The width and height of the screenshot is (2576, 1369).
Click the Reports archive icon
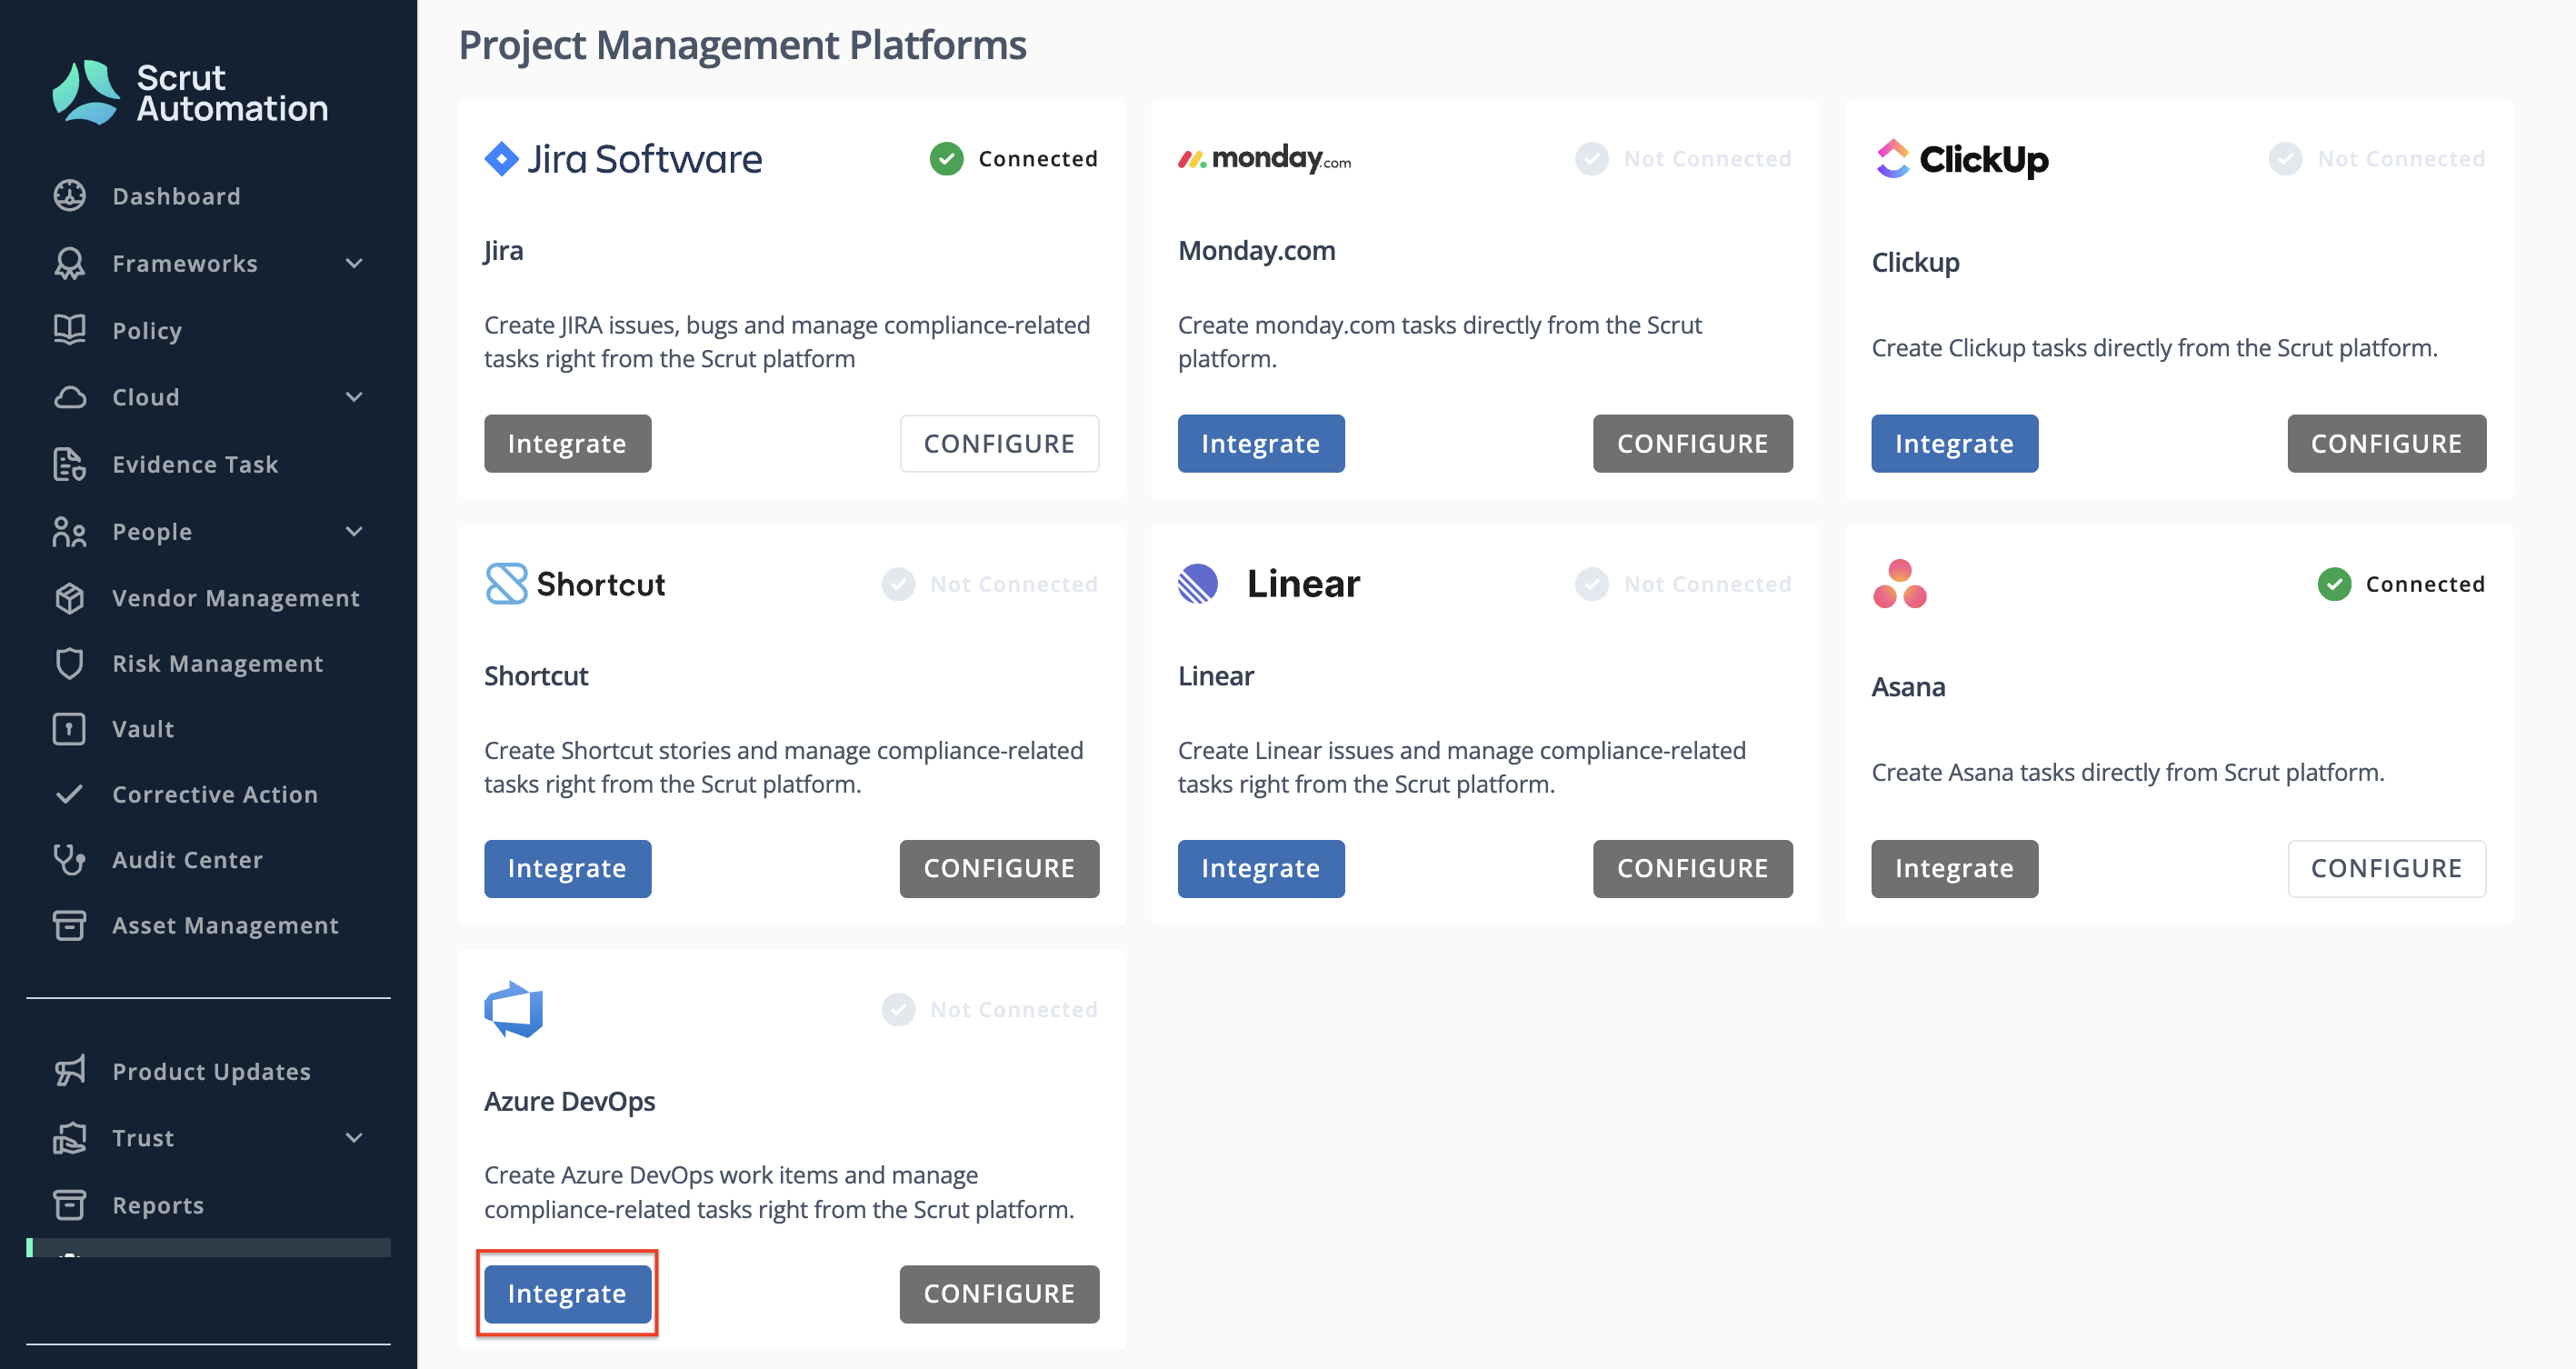pyautogui.click(x=69, y=1205)
